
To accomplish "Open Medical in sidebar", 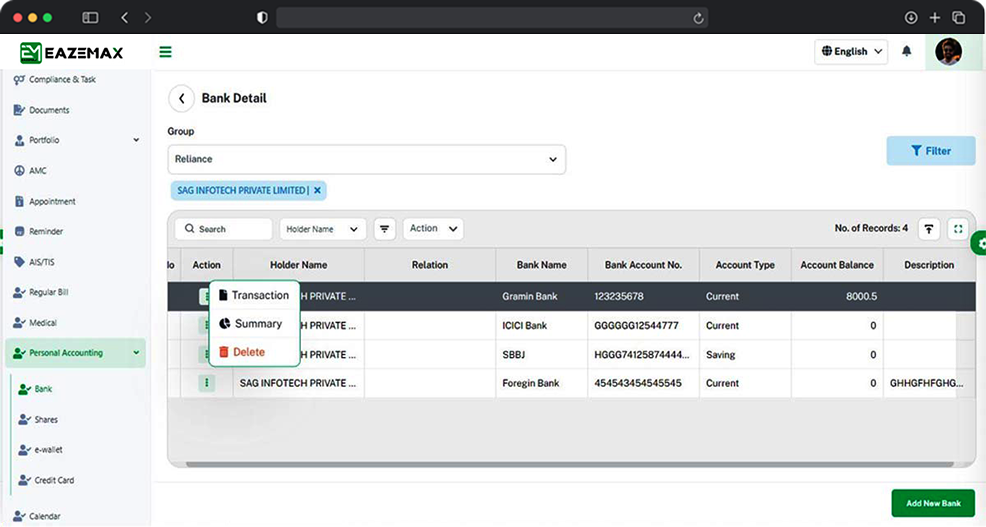I will (x=35, y=323).
